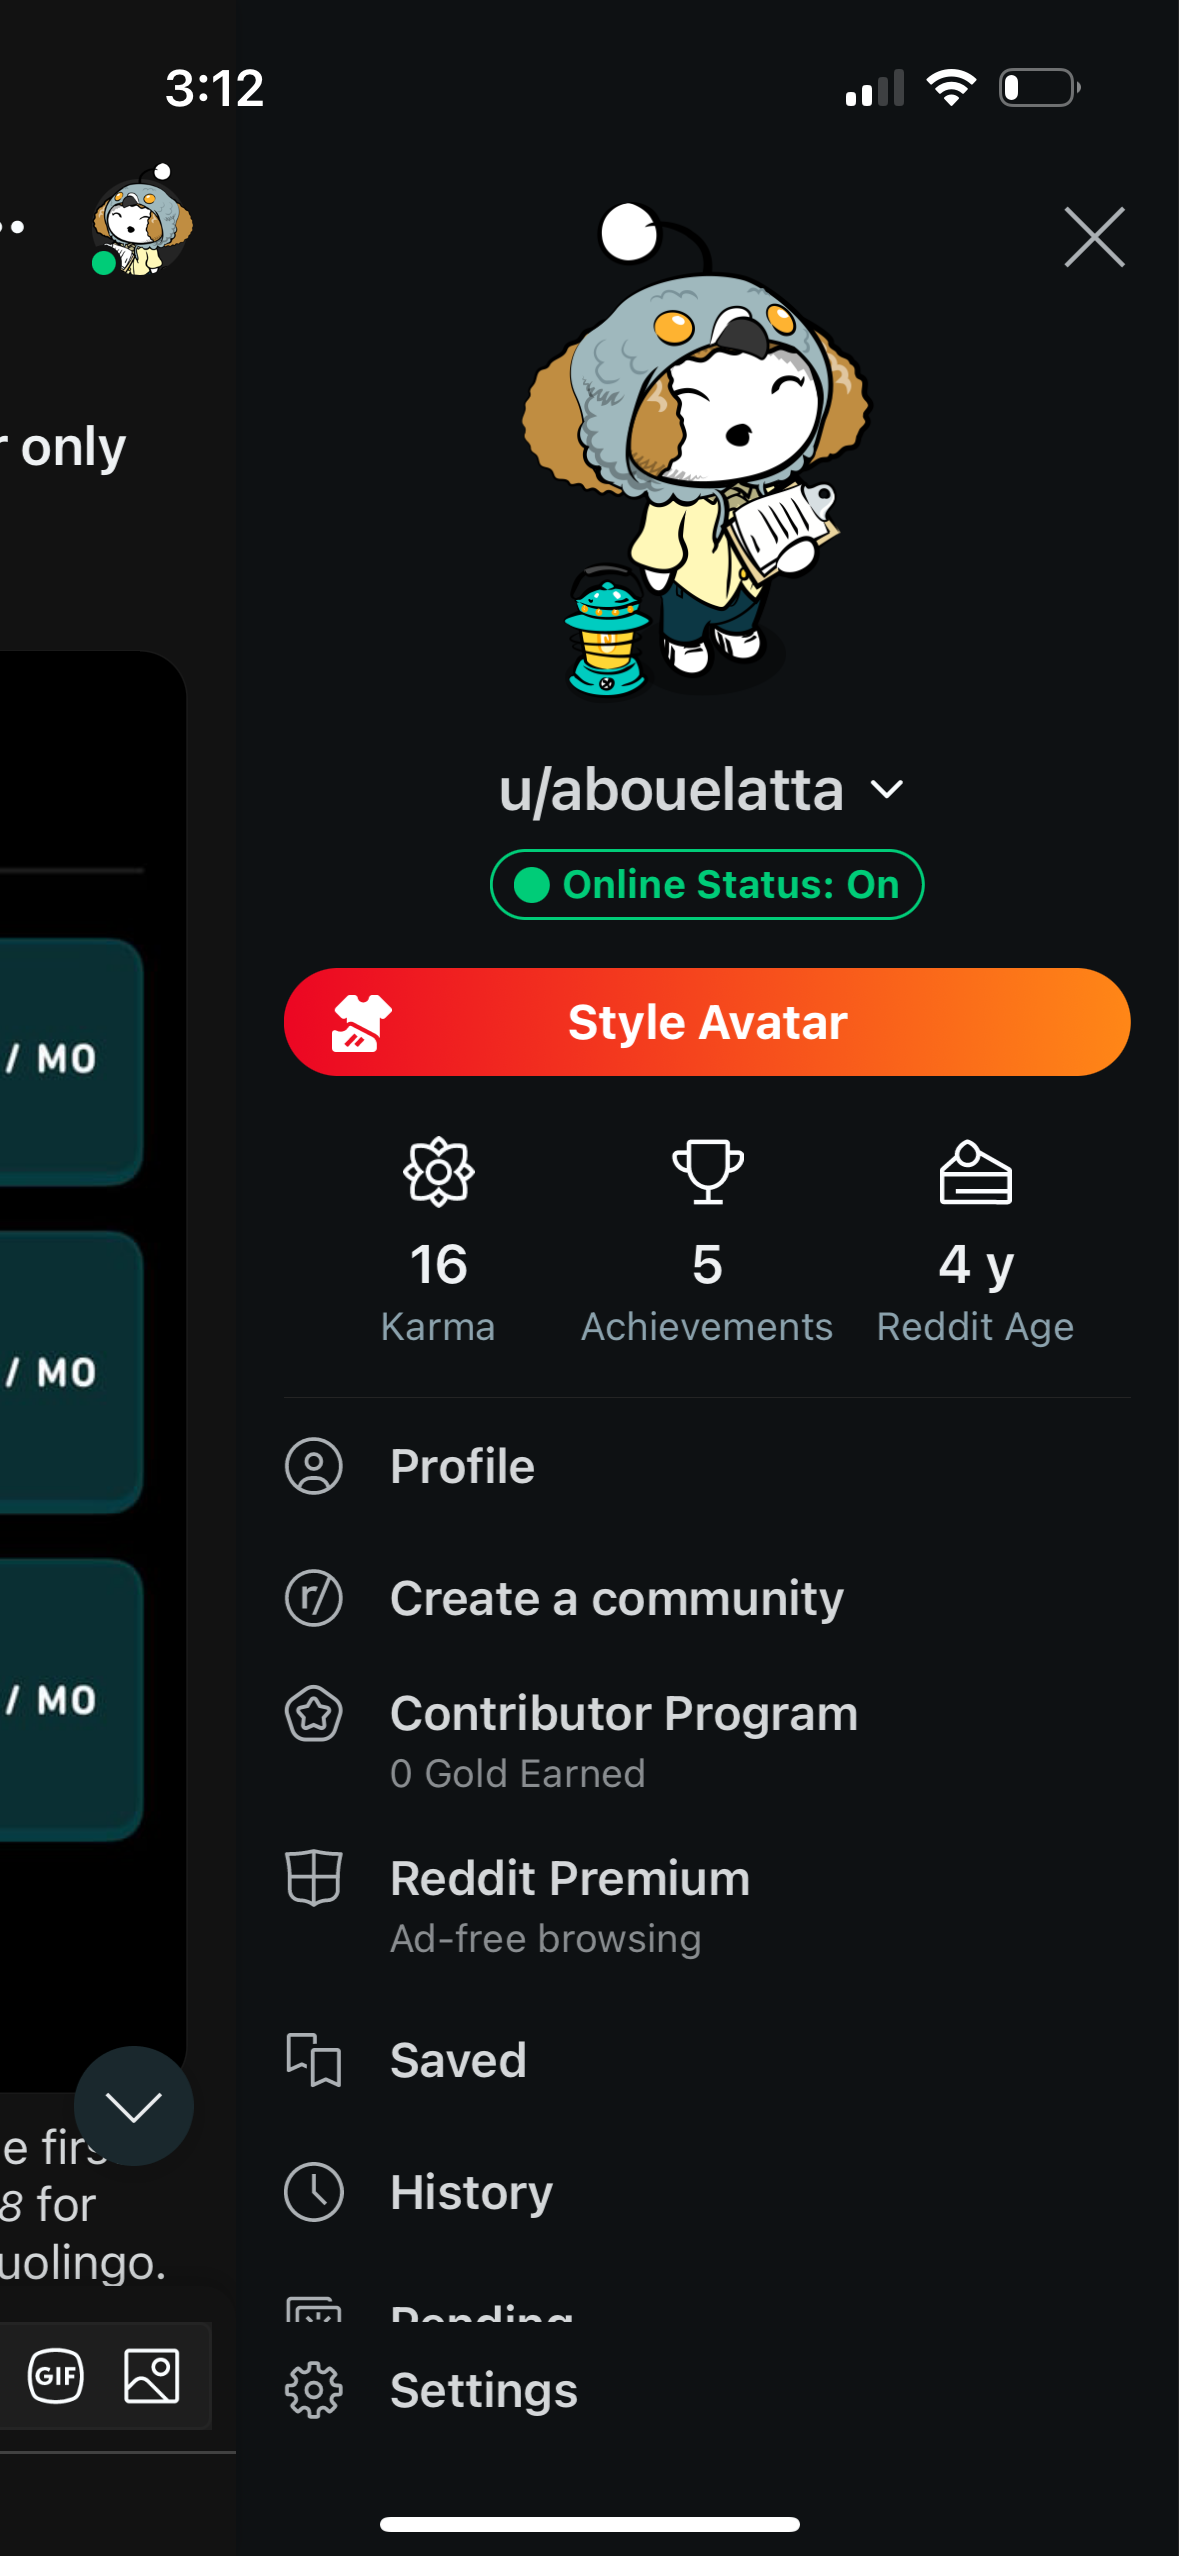Open the Profile menu item
1179x2556 pixels.
(707, 1466)
